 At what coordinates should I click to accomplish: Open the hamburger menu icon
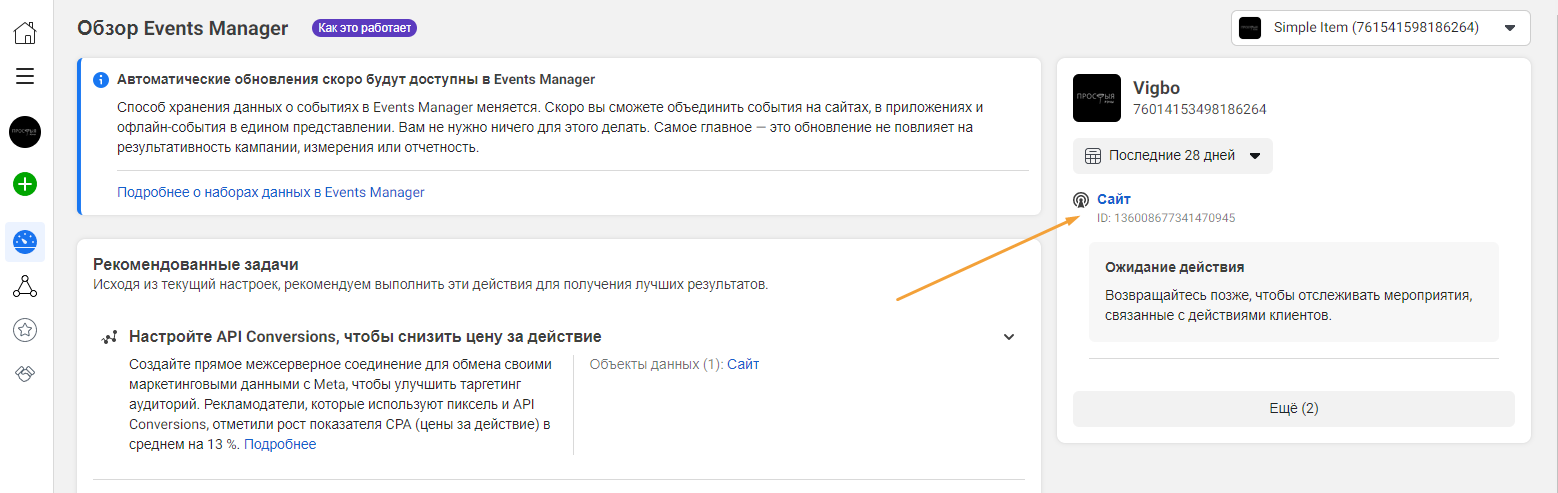(25, 76)
